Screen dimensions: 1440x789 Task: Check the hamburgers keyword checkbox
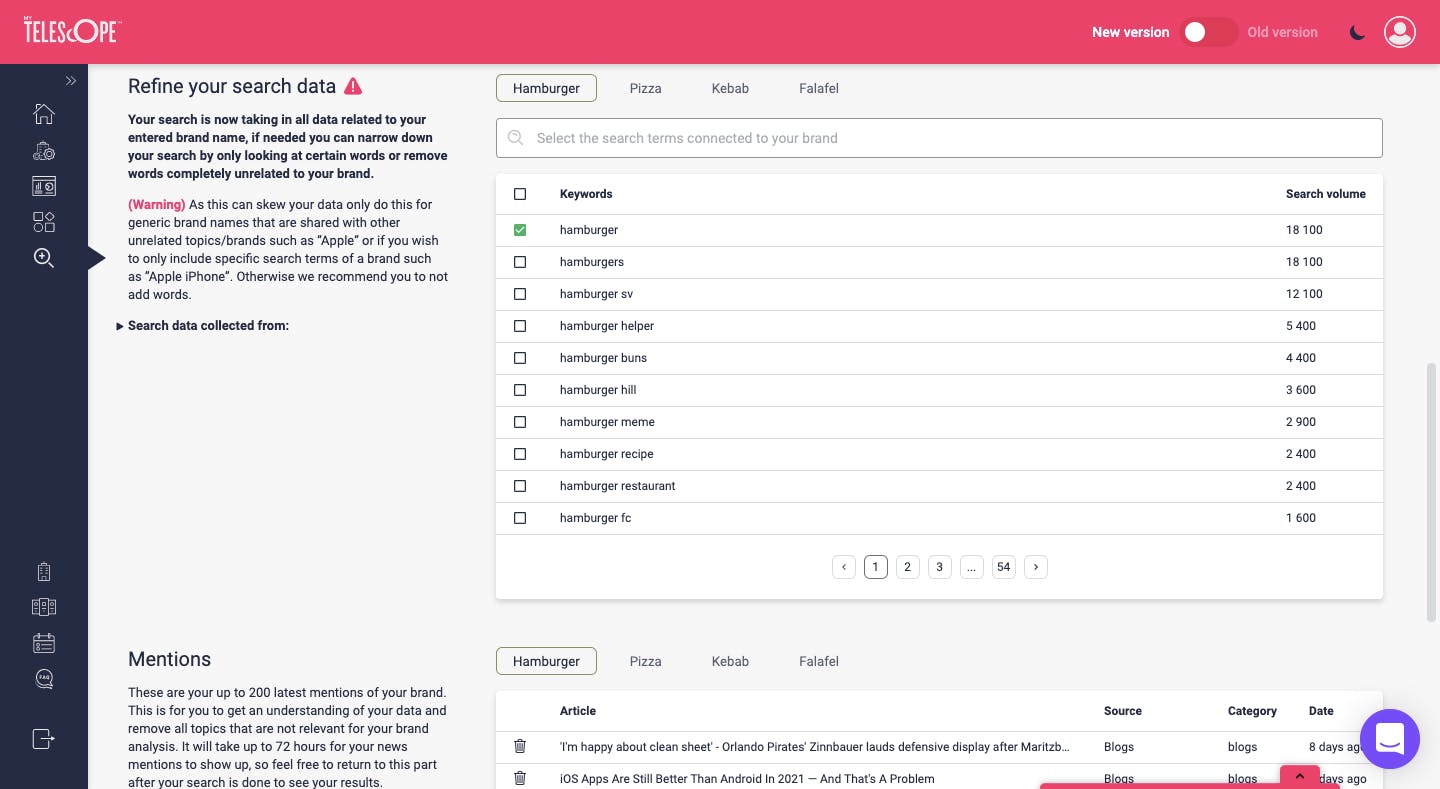520,262
